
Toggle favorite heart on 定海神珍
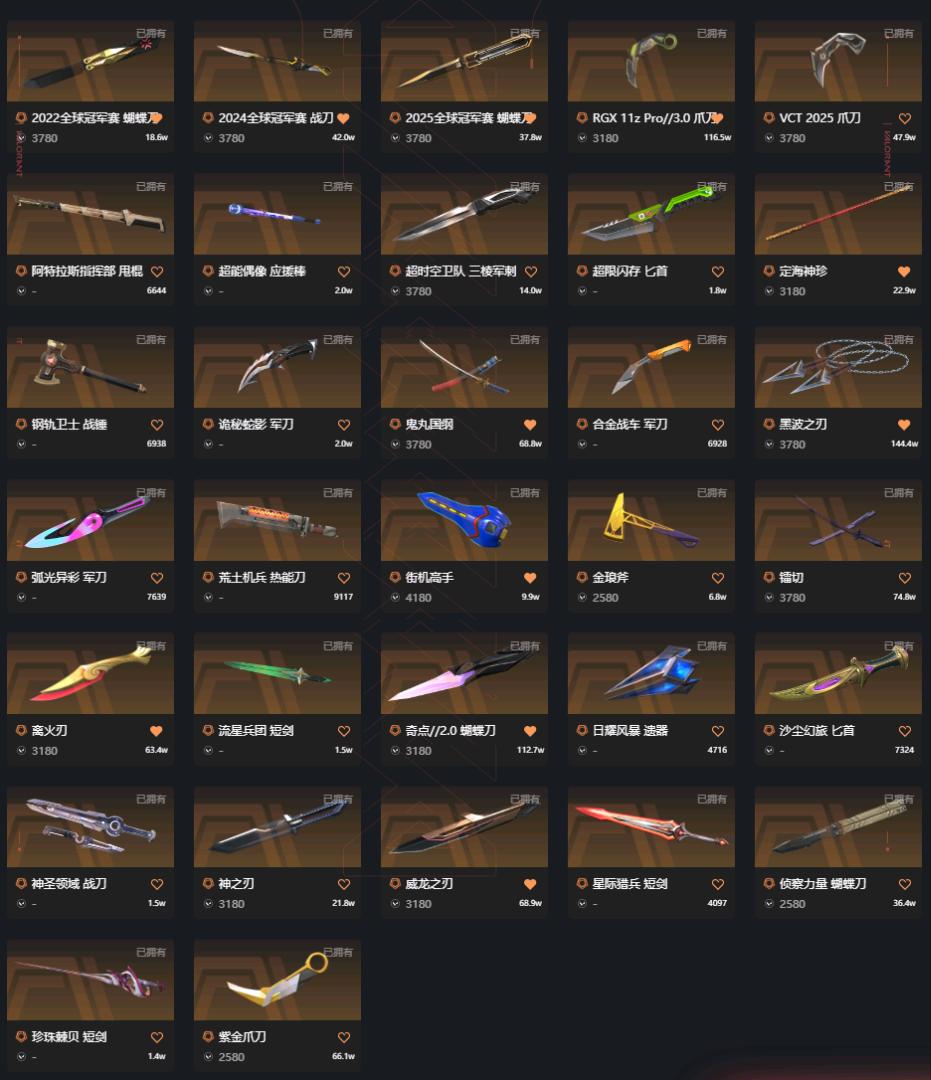pyautogui.click(x=904, y=271)
